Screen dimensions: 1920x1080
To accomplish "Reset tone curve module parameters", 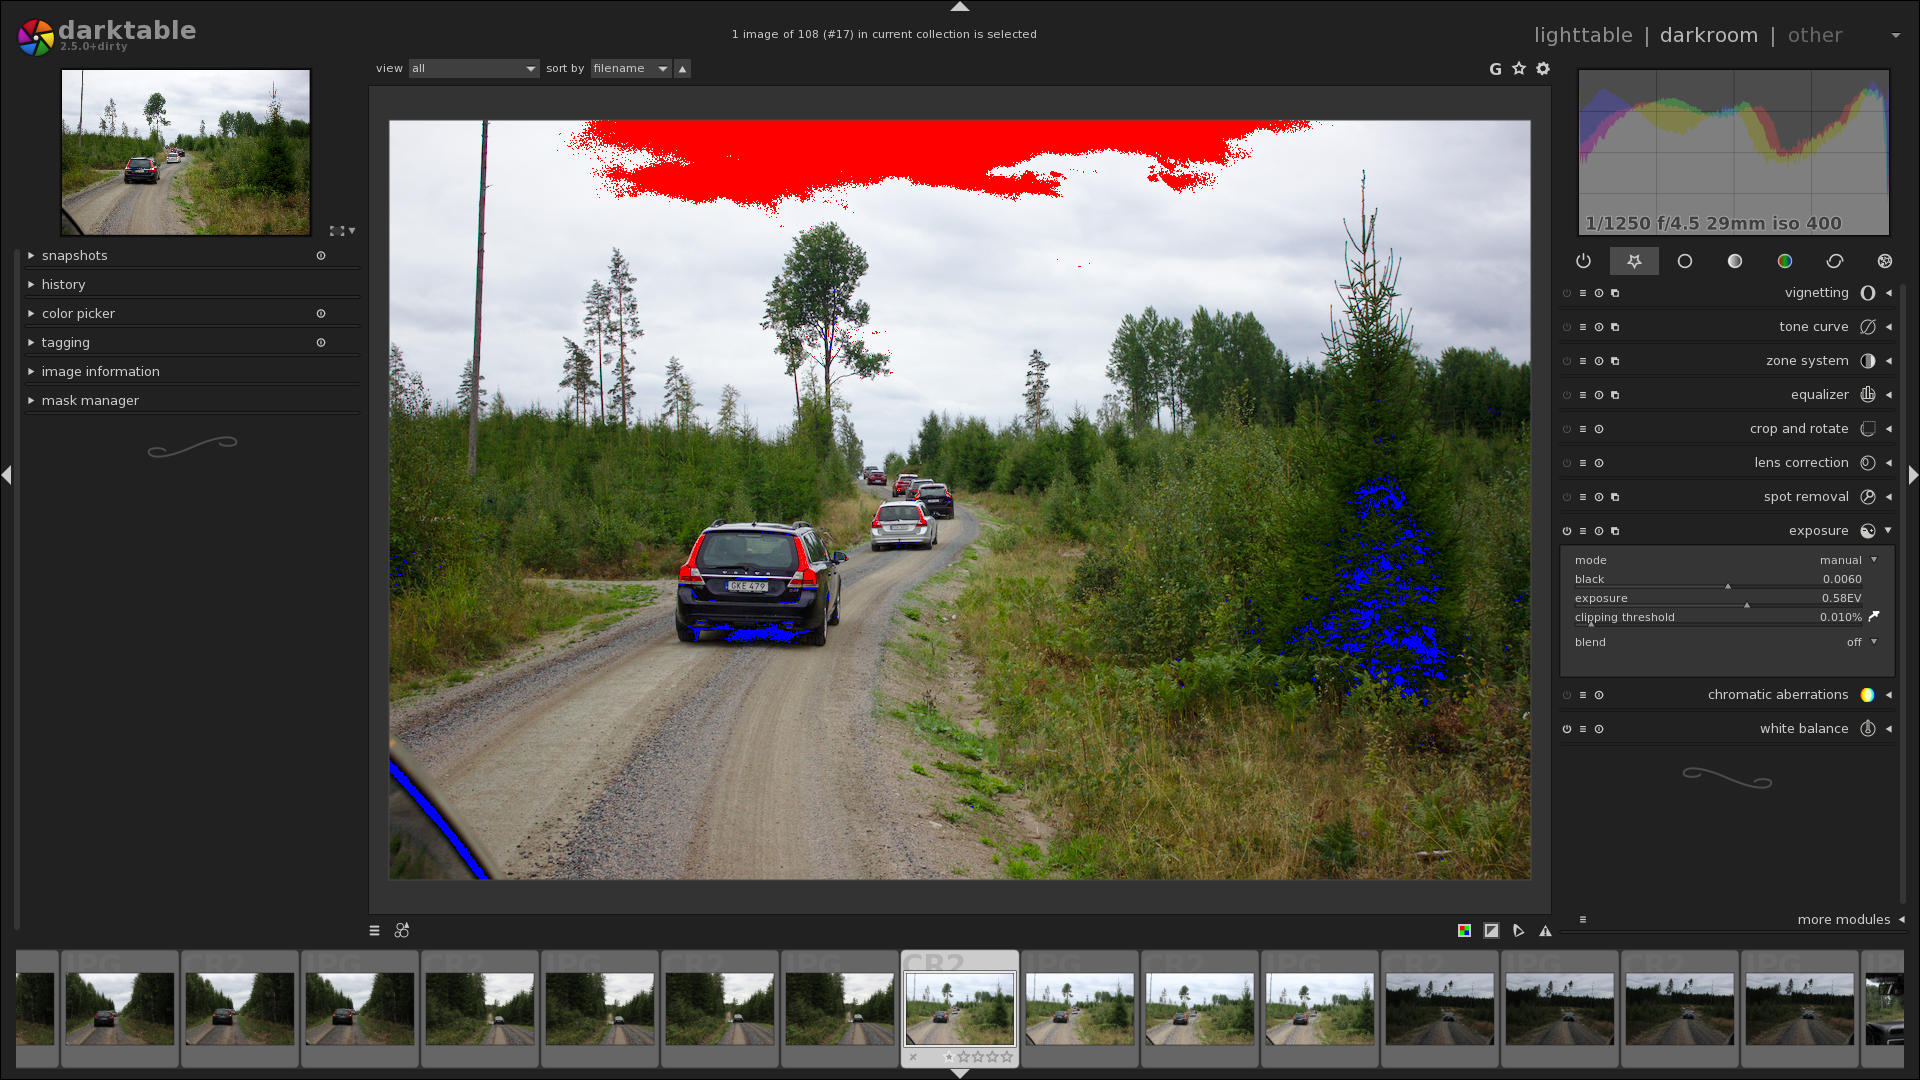I will click(x=1599, y=327).
